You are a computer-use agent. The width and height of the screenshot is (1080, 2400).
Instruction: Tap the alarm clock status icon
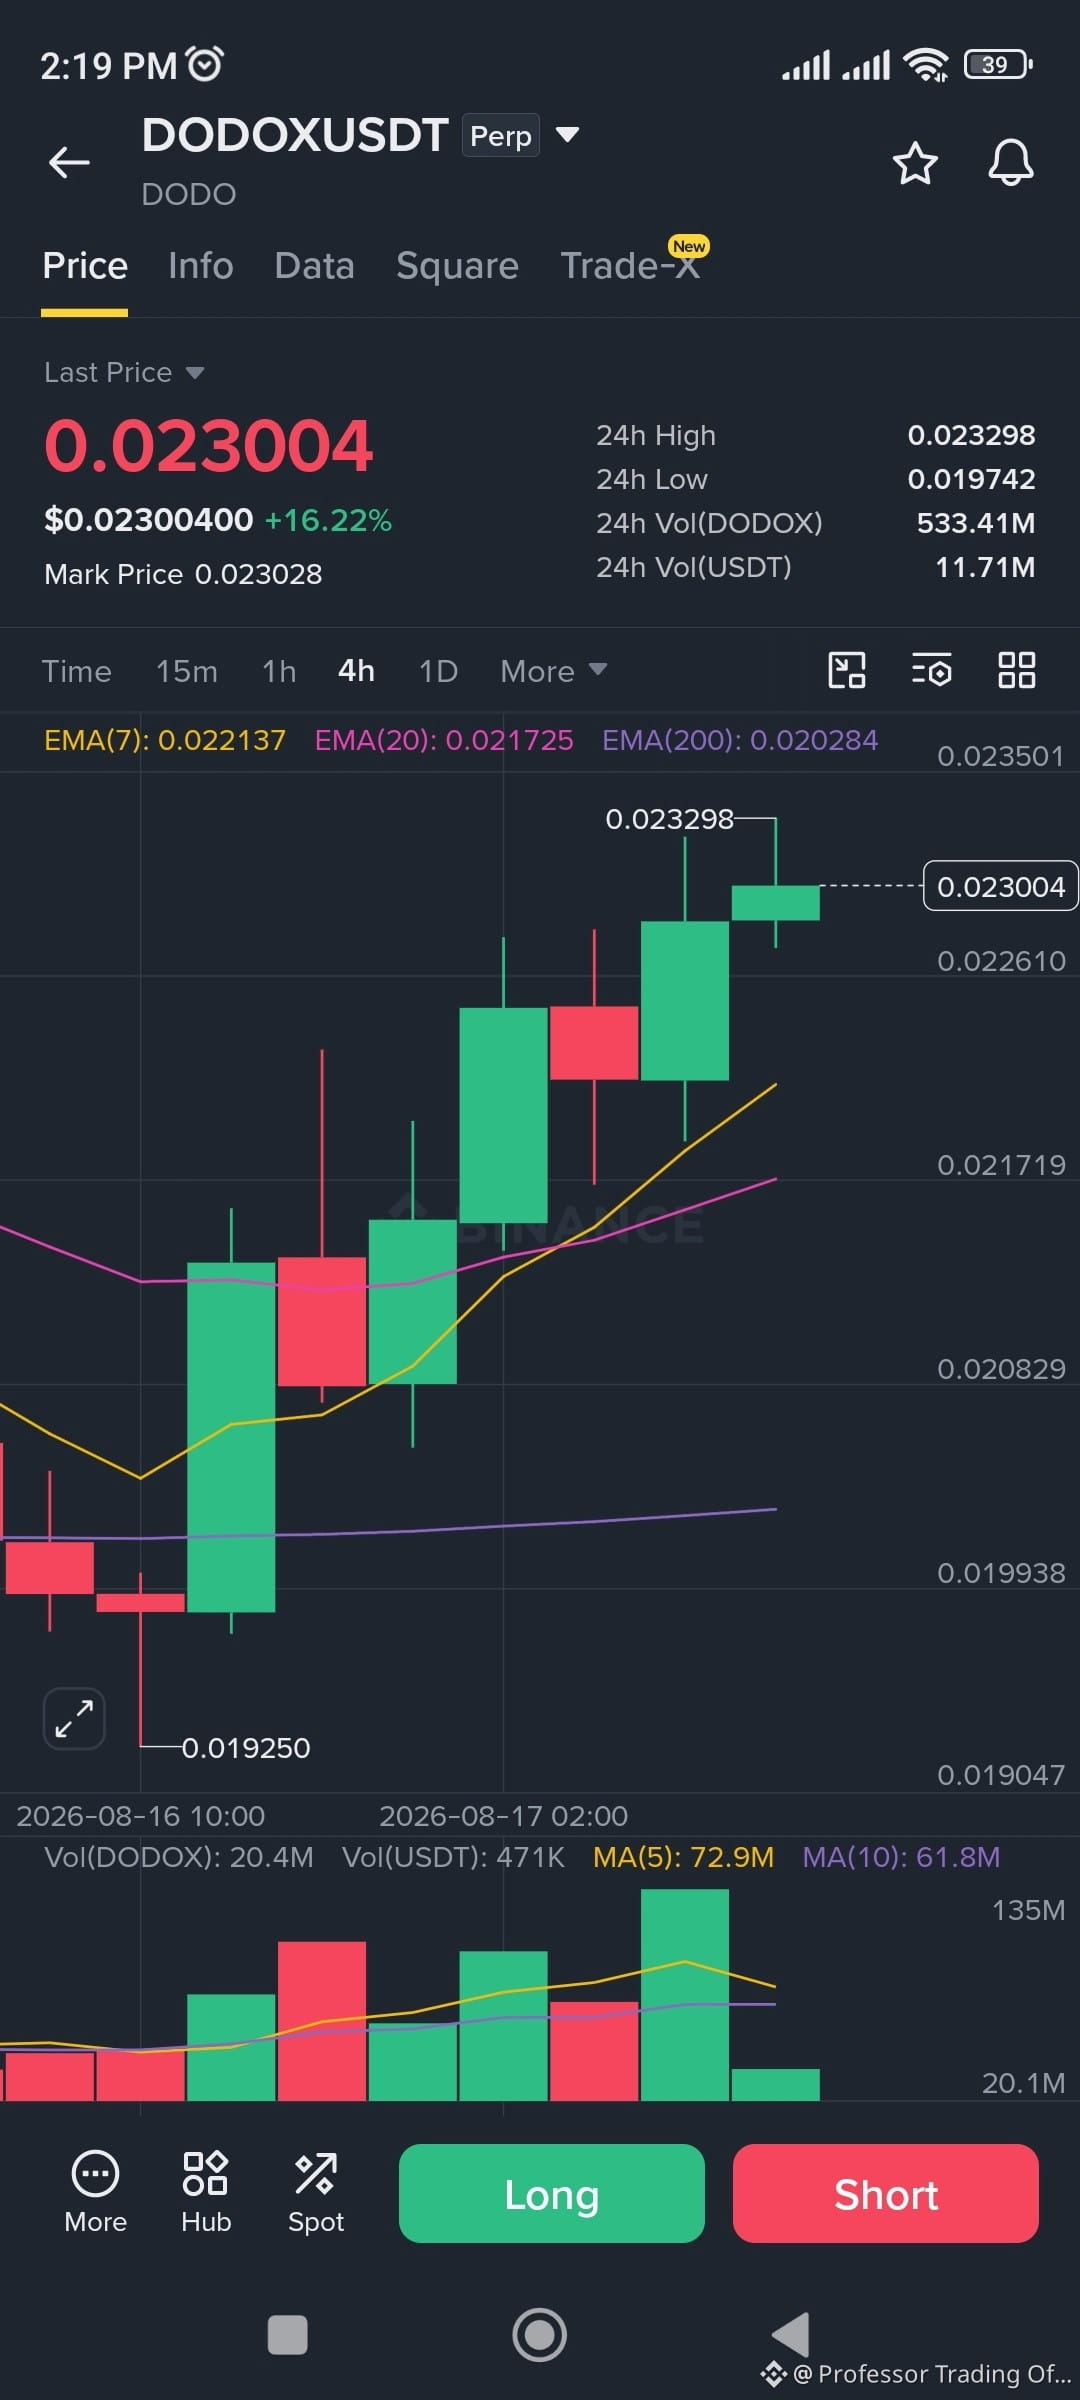click(205, 65)
